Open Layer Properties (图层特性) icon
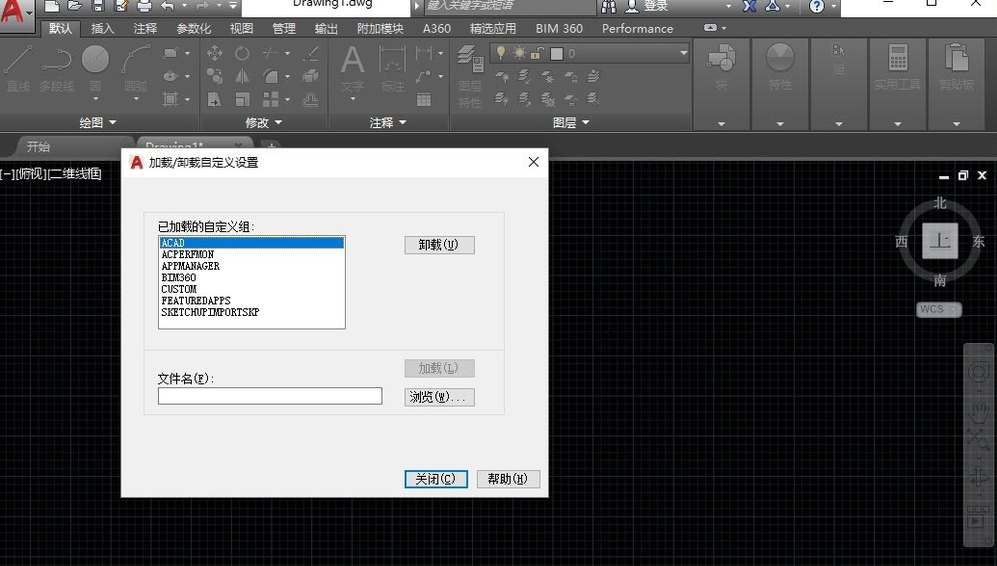This screenshot has width=997, height=566. pos(471,75)
